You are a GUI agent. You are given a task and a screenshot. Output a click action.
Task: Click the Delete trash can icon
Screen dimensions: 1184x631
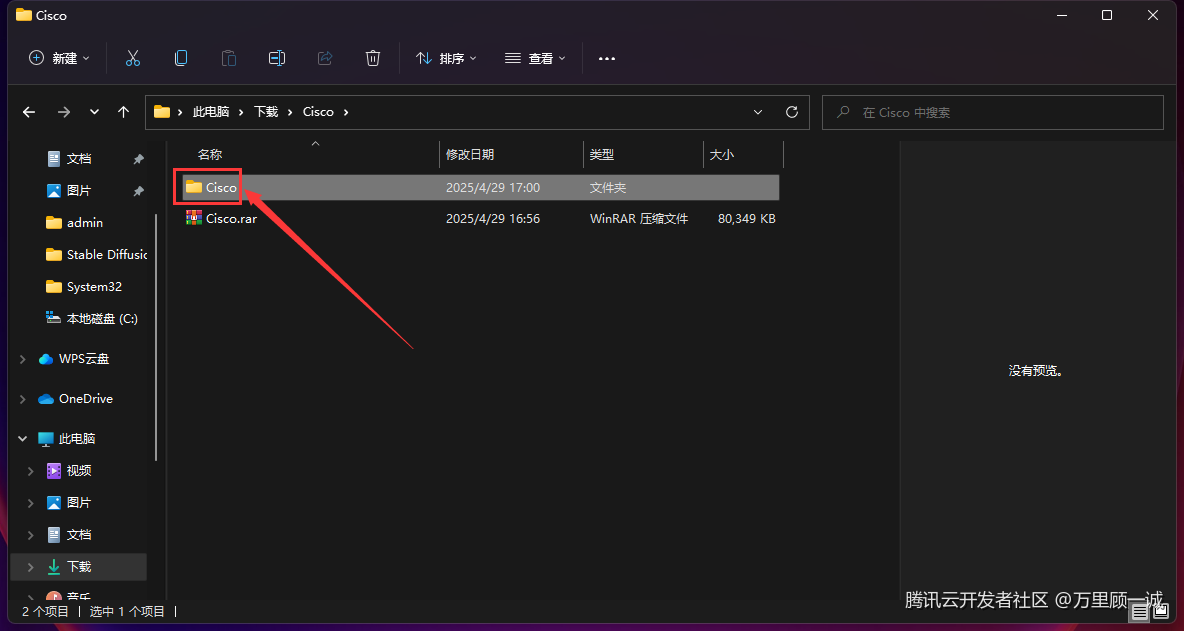[373, 58]
